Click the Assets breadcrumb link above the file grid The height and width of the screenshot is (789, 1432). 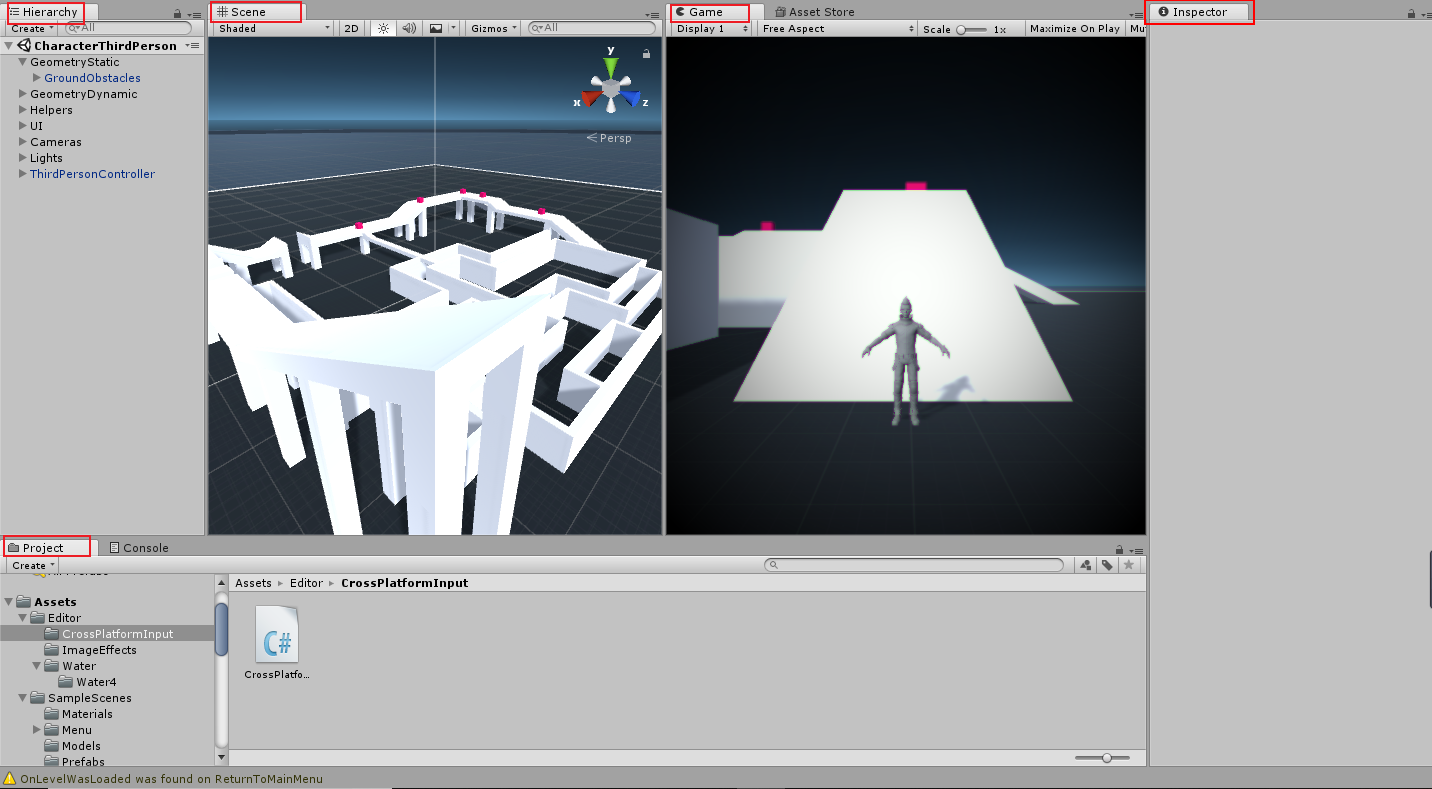(x=253, y=582)
